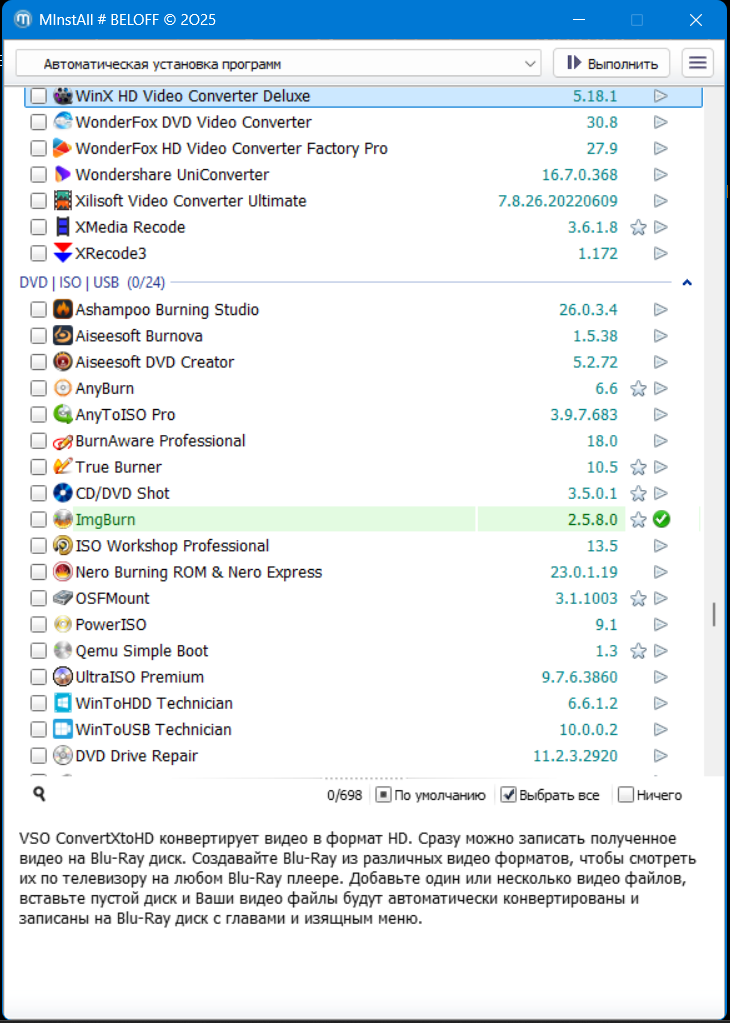The height and width of the screenshot is (1023, 730).
Task: Click the play arrow for PowerISO
Action: click(x=661, y=625)
